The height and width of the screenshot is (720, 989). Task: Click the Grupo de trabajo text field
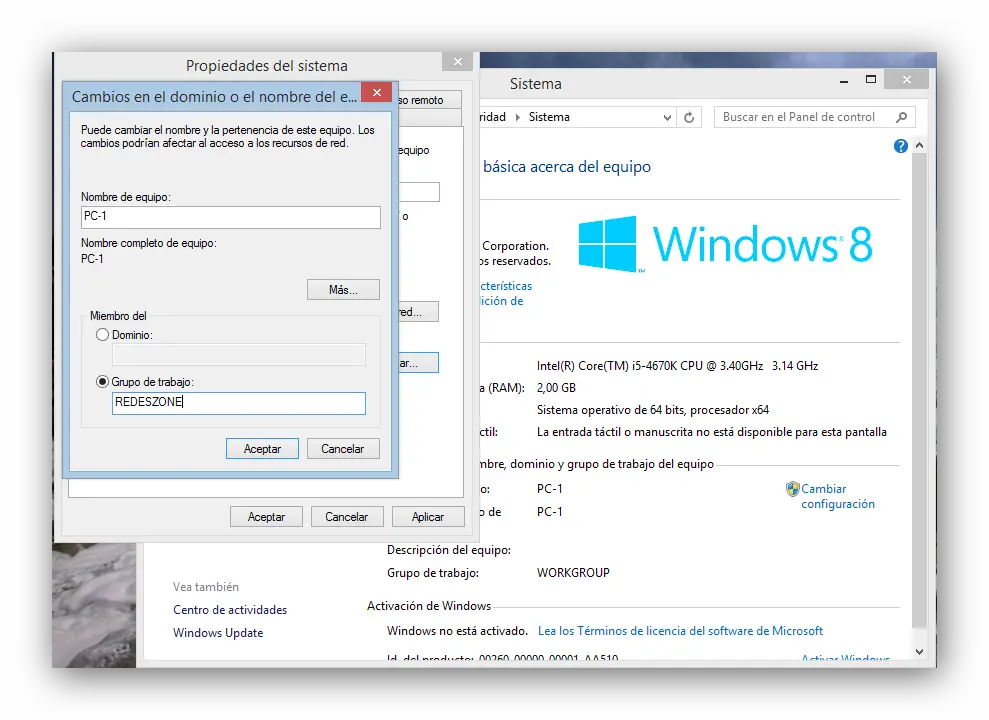tap(239, 404)
